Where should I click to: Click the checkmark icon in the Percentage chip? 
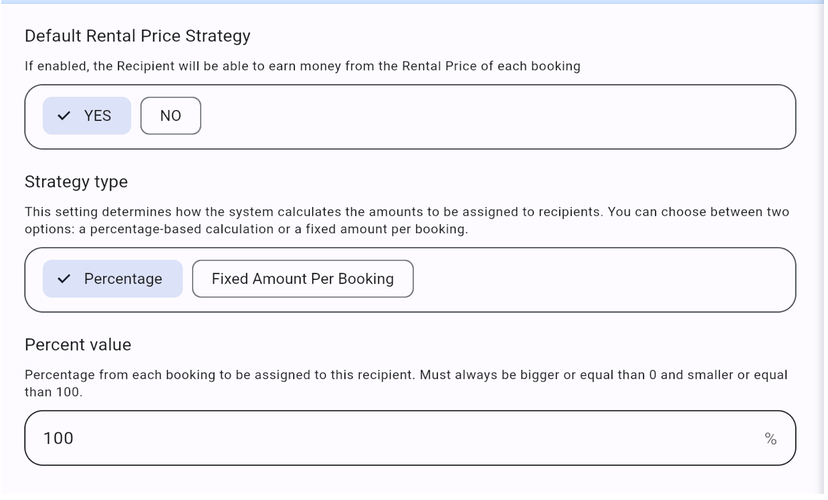tap(64, 279)
